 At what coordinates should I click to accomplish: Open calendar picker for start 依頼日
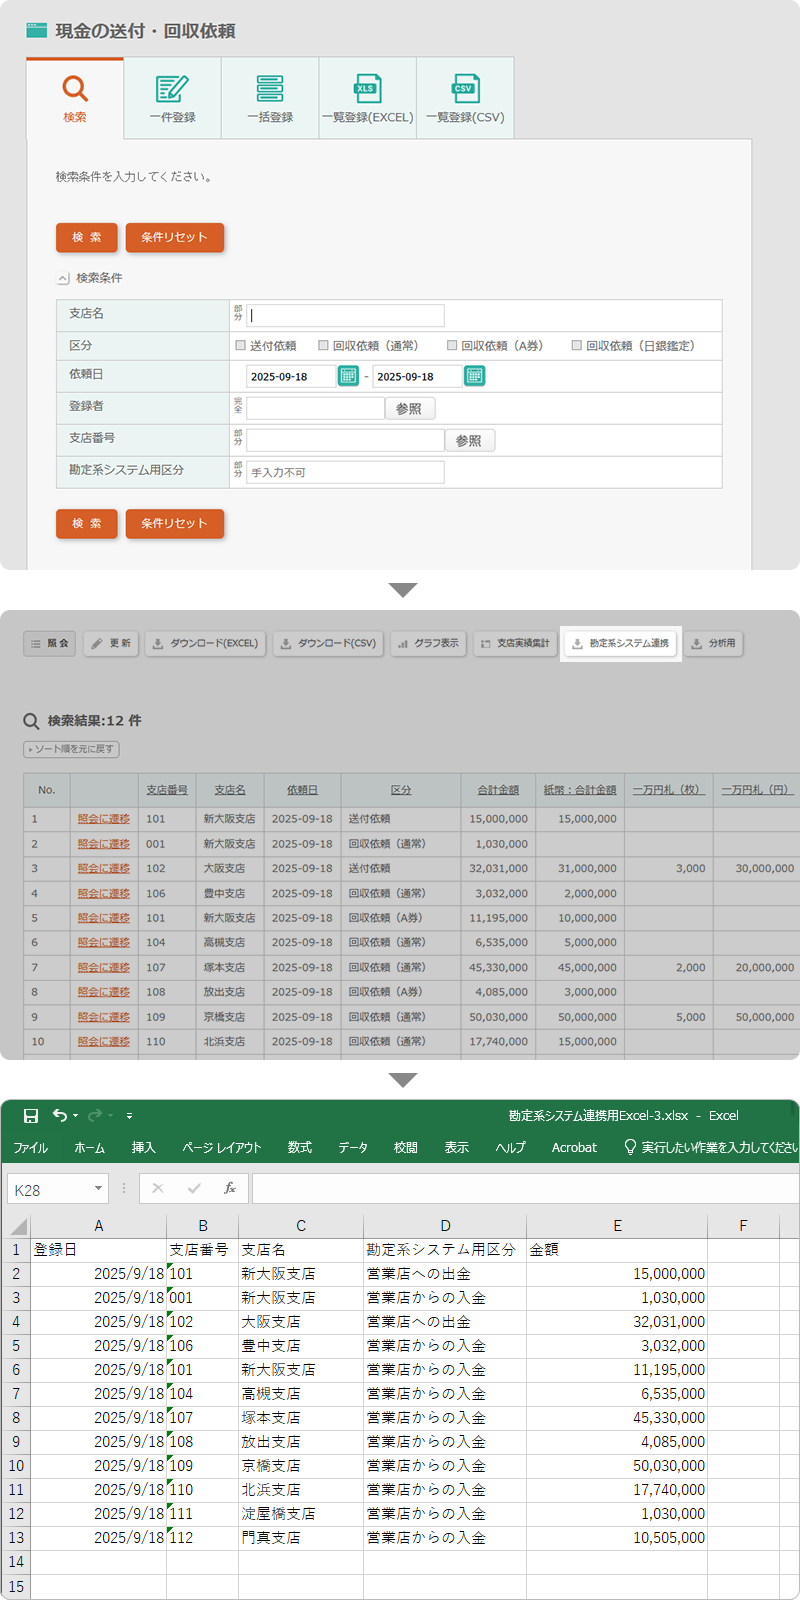point(348,376)
